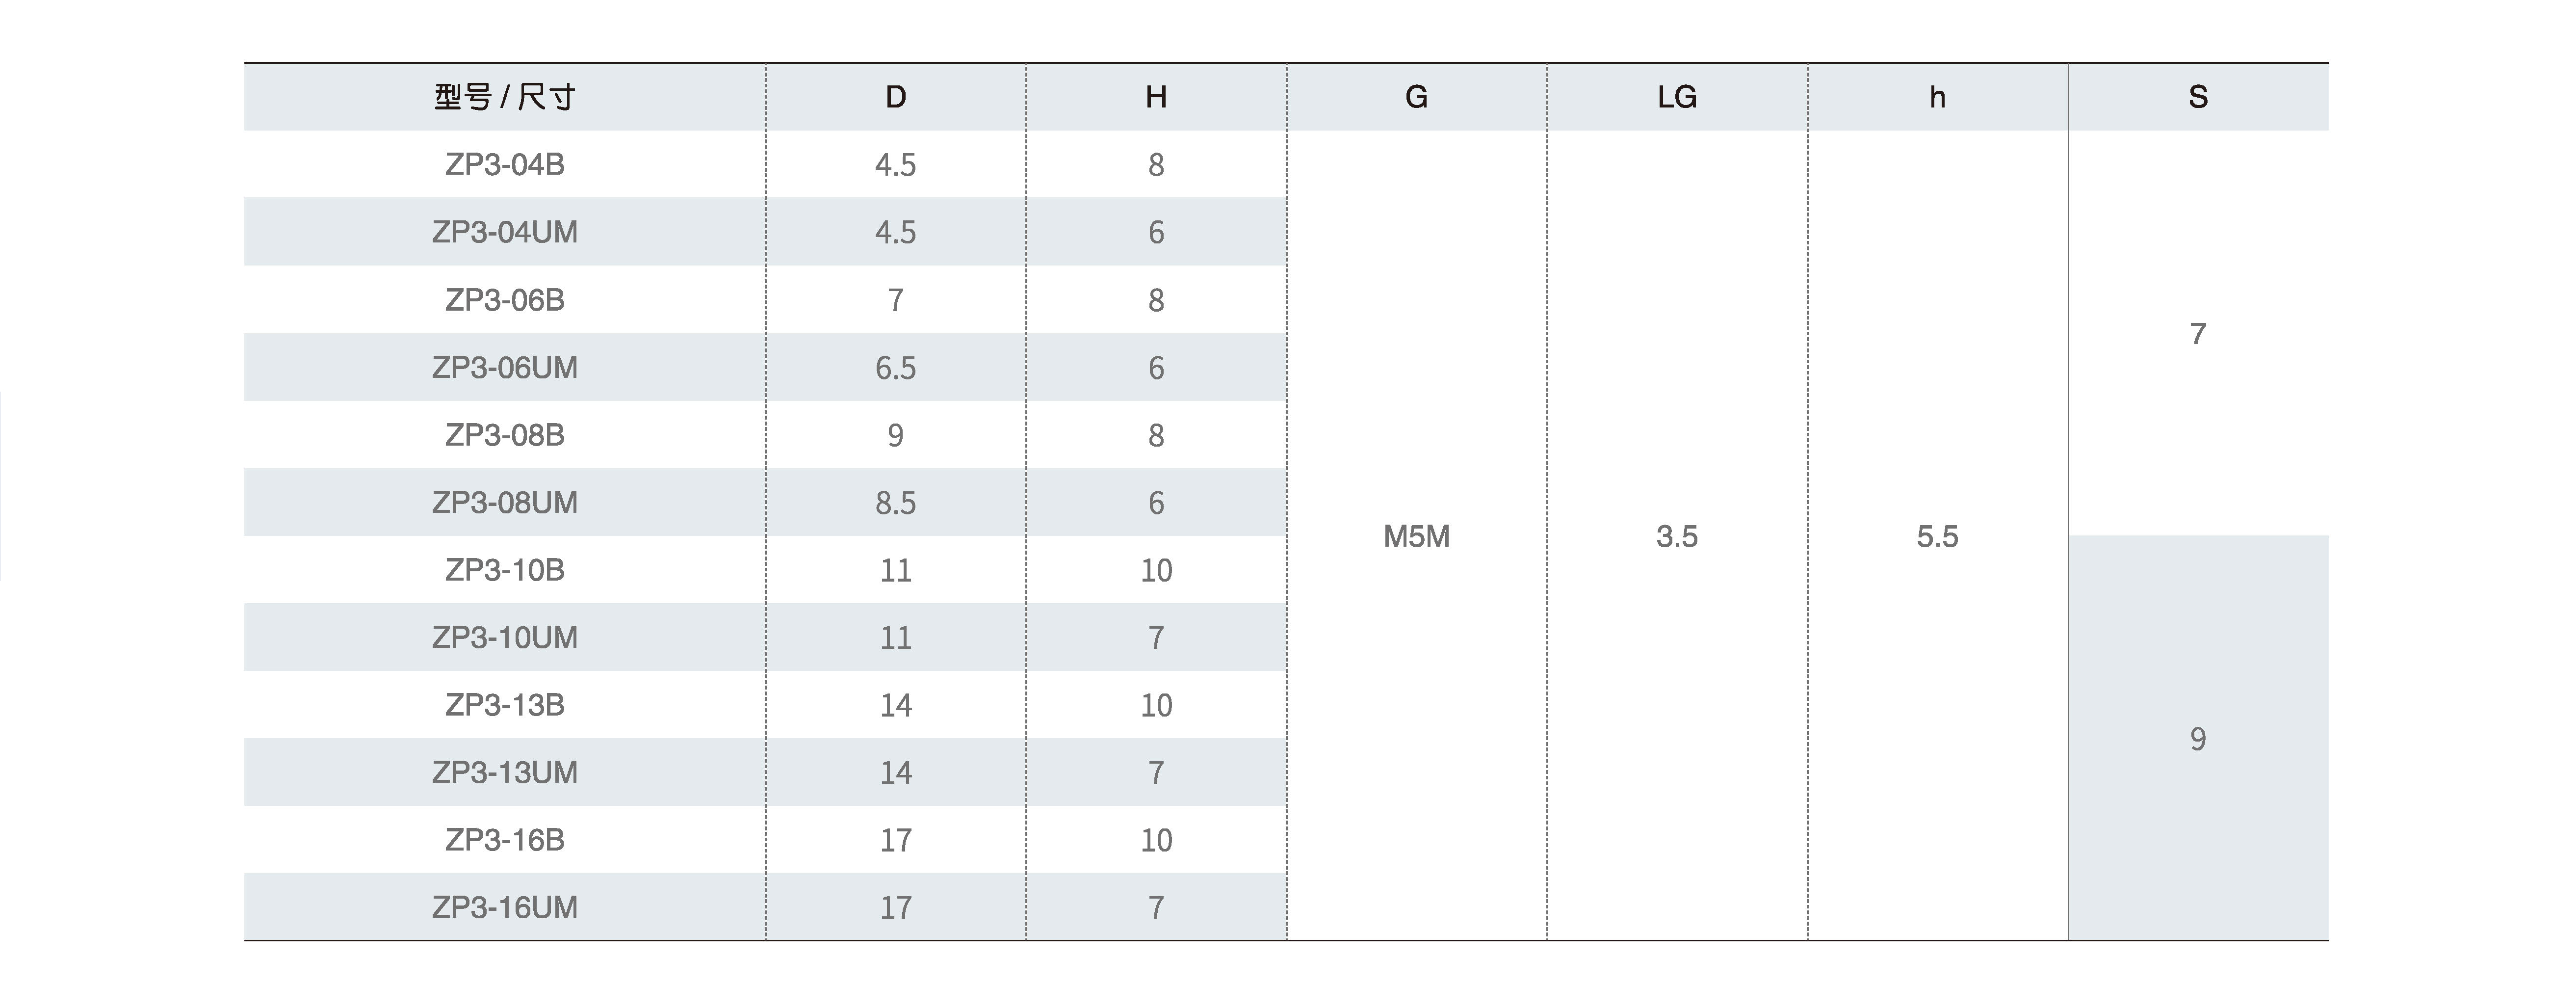The width and height of the screenshot is (2576, 985).
Task: Click the ZP3-13UM row label
Action: coord(504,772)
